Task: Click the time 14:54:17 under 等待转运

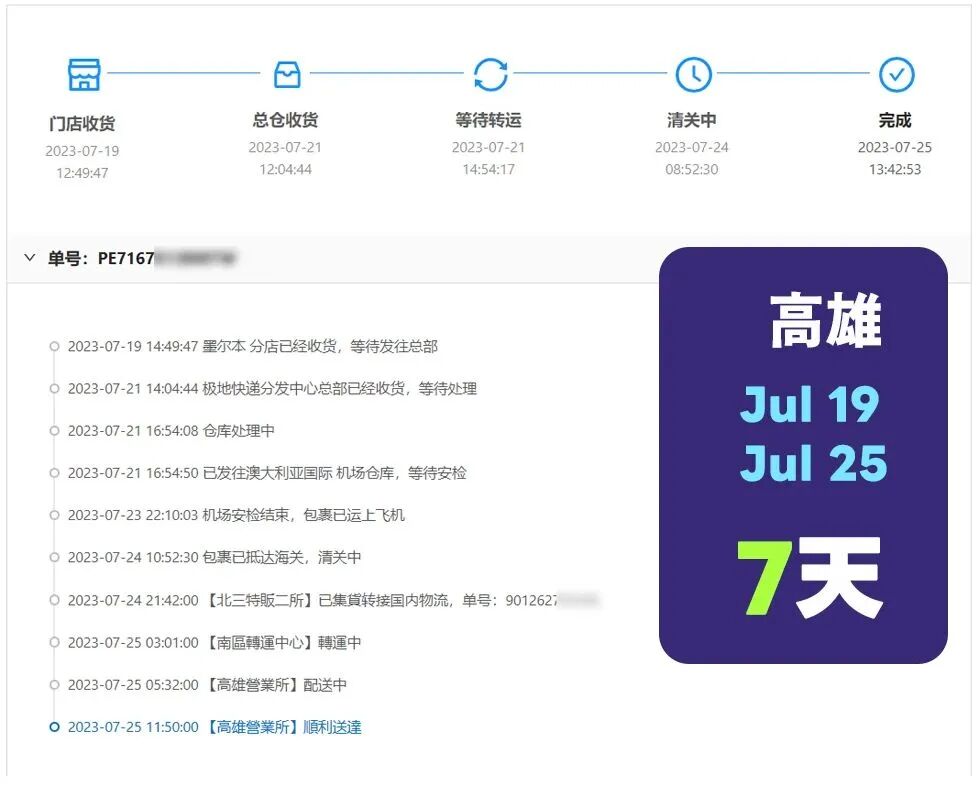Action: click(488, 169)
